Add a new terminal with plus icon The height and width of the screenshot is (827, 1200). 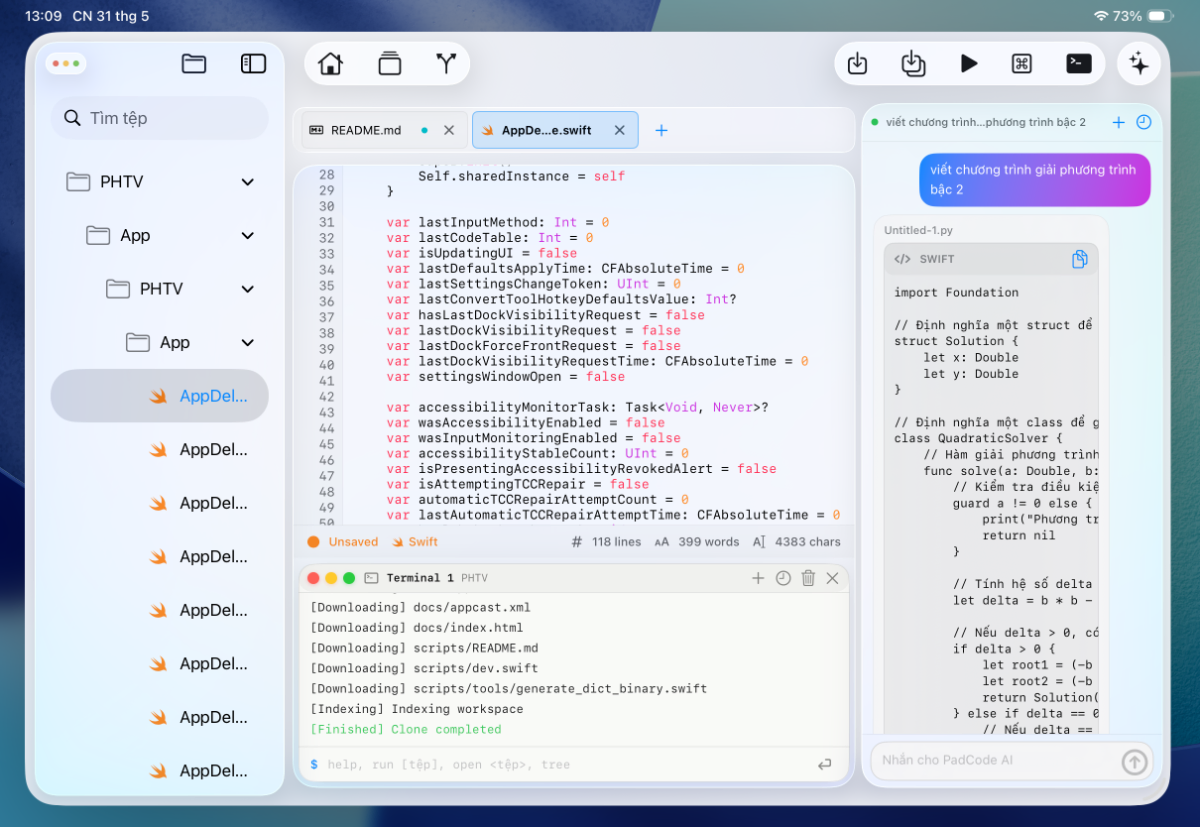pos(758,578)
